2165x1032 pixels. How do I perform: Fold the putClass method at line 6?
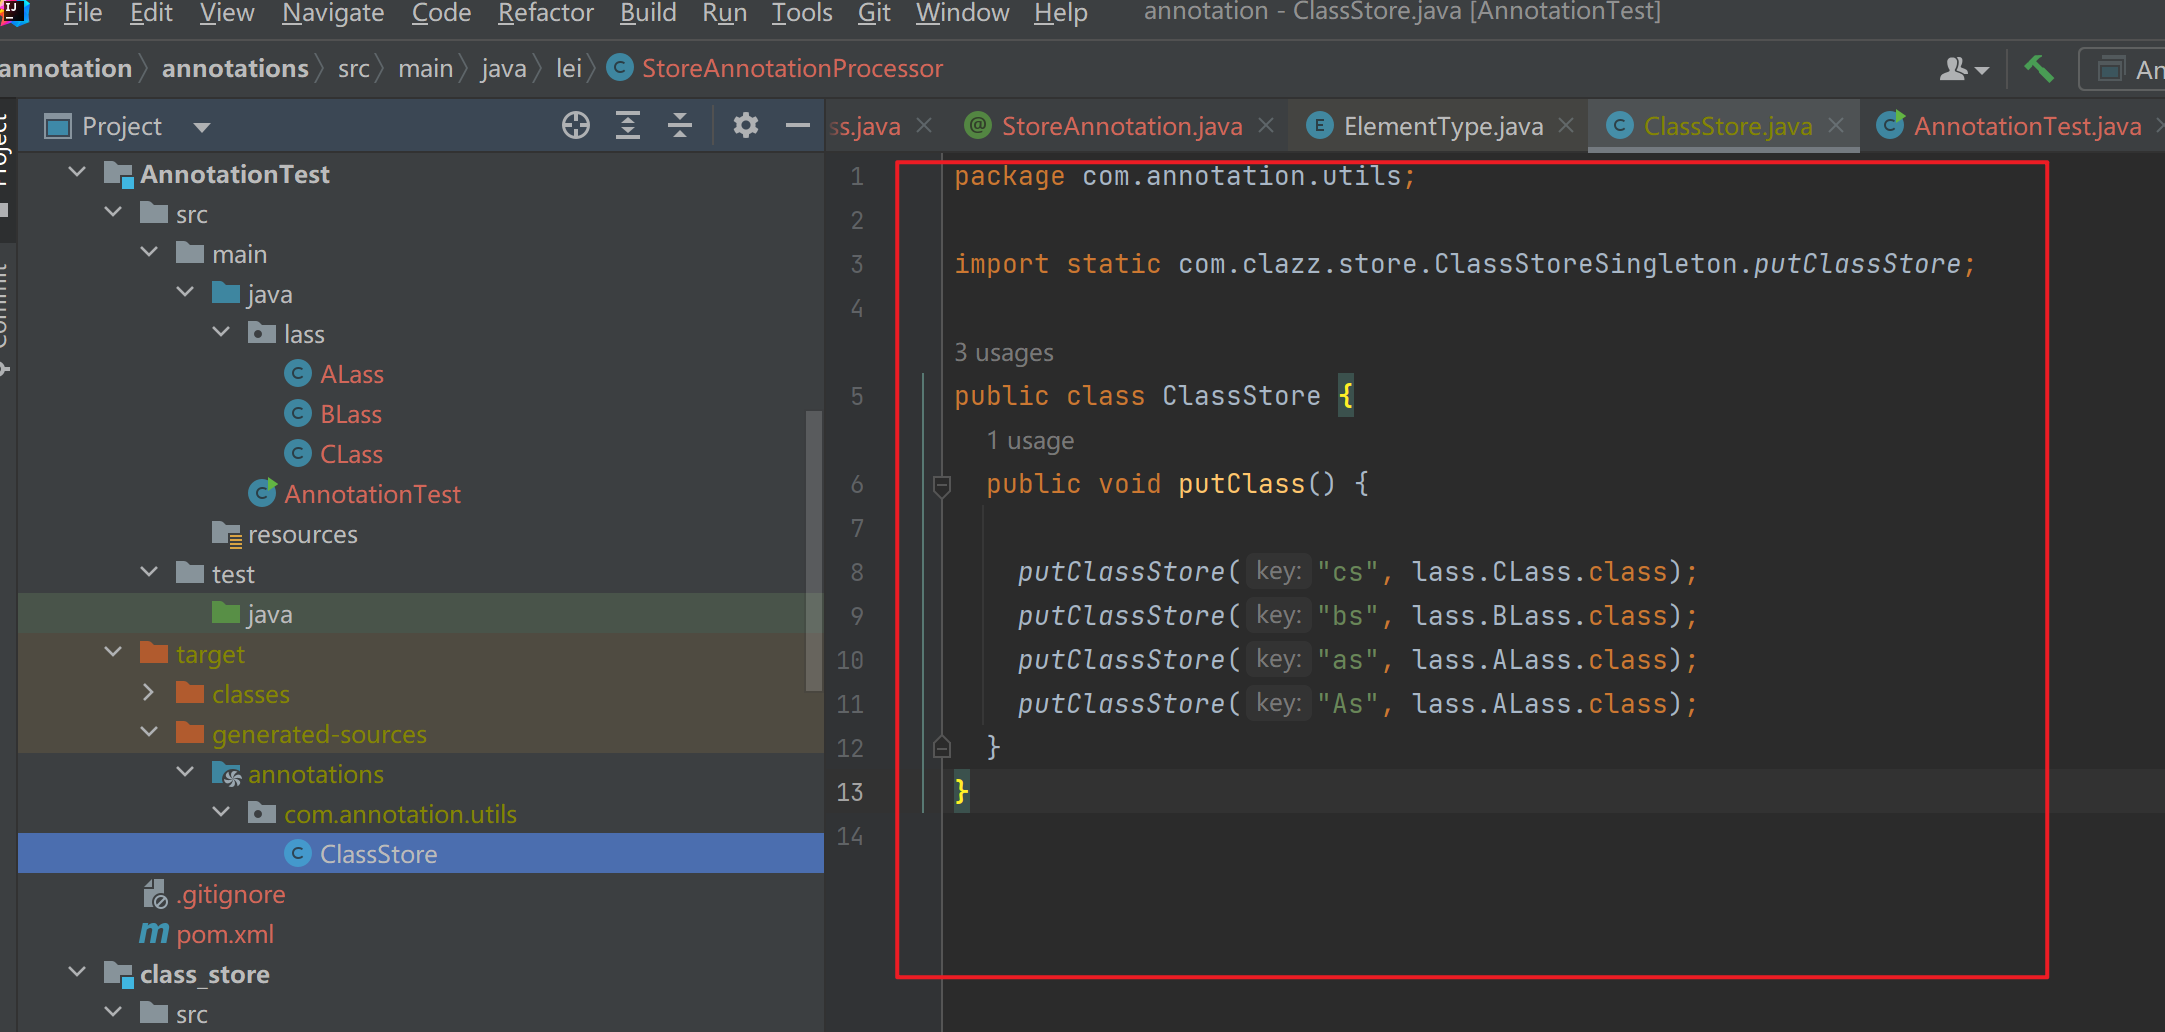[x=941, y=485]
